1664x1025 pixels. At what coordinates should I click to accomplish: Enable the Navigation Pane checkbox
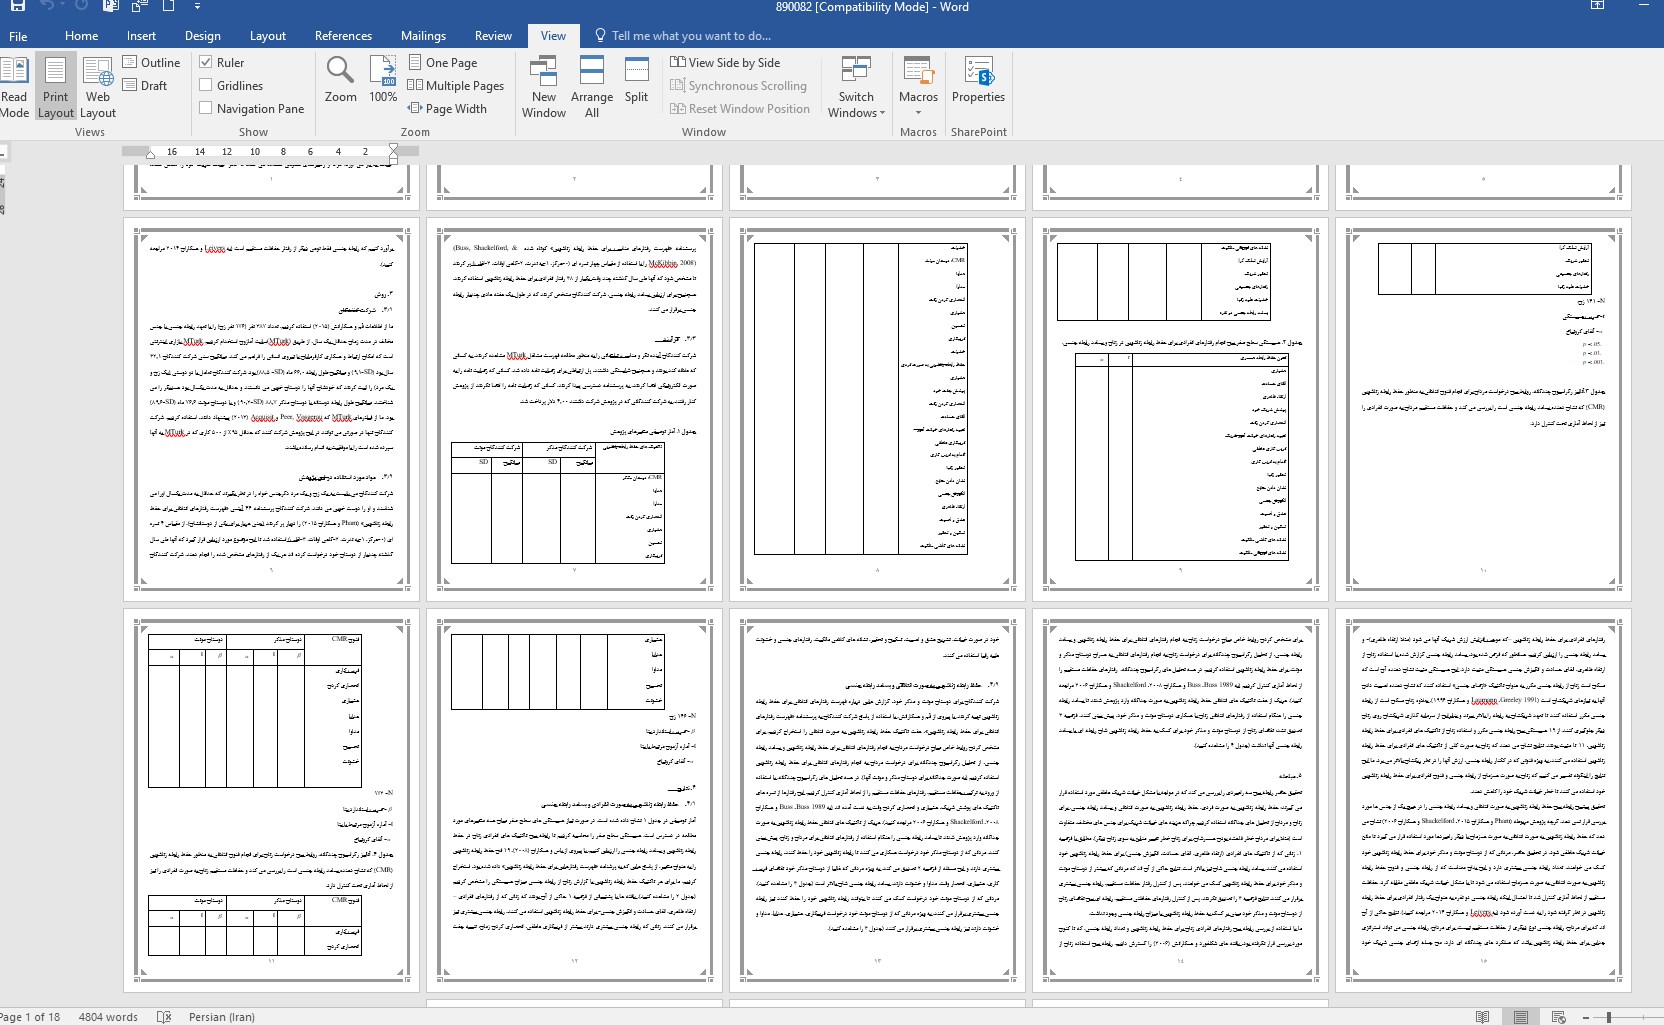(x=206, y=108)
